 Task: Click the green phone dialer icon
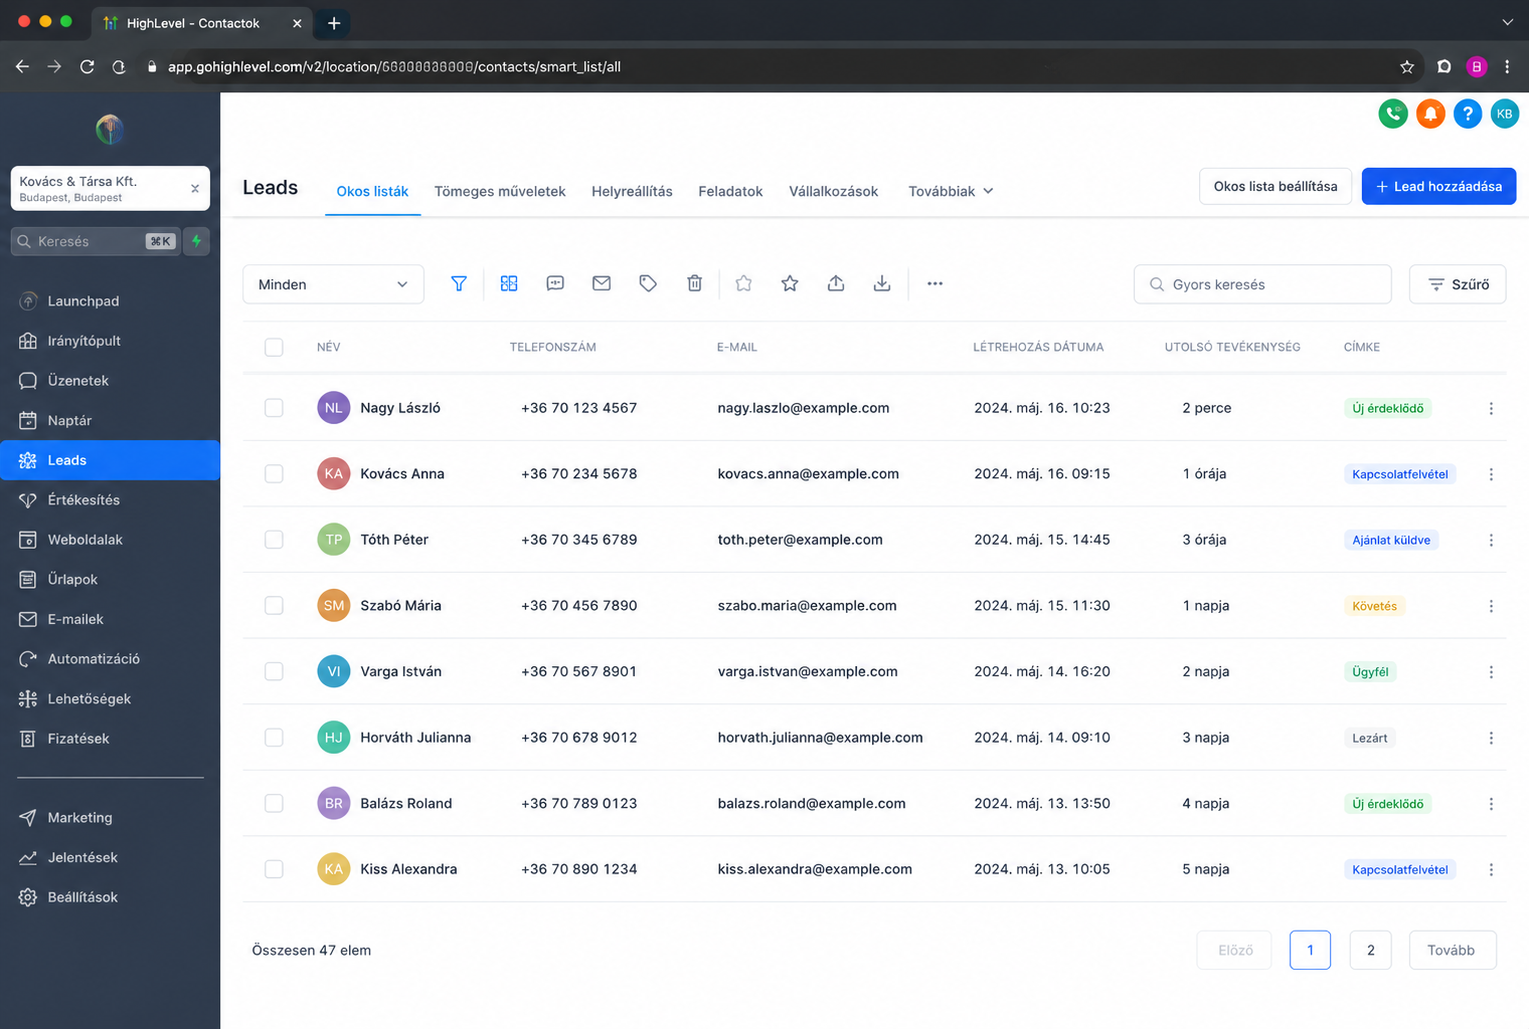(x=1393, y=114)
